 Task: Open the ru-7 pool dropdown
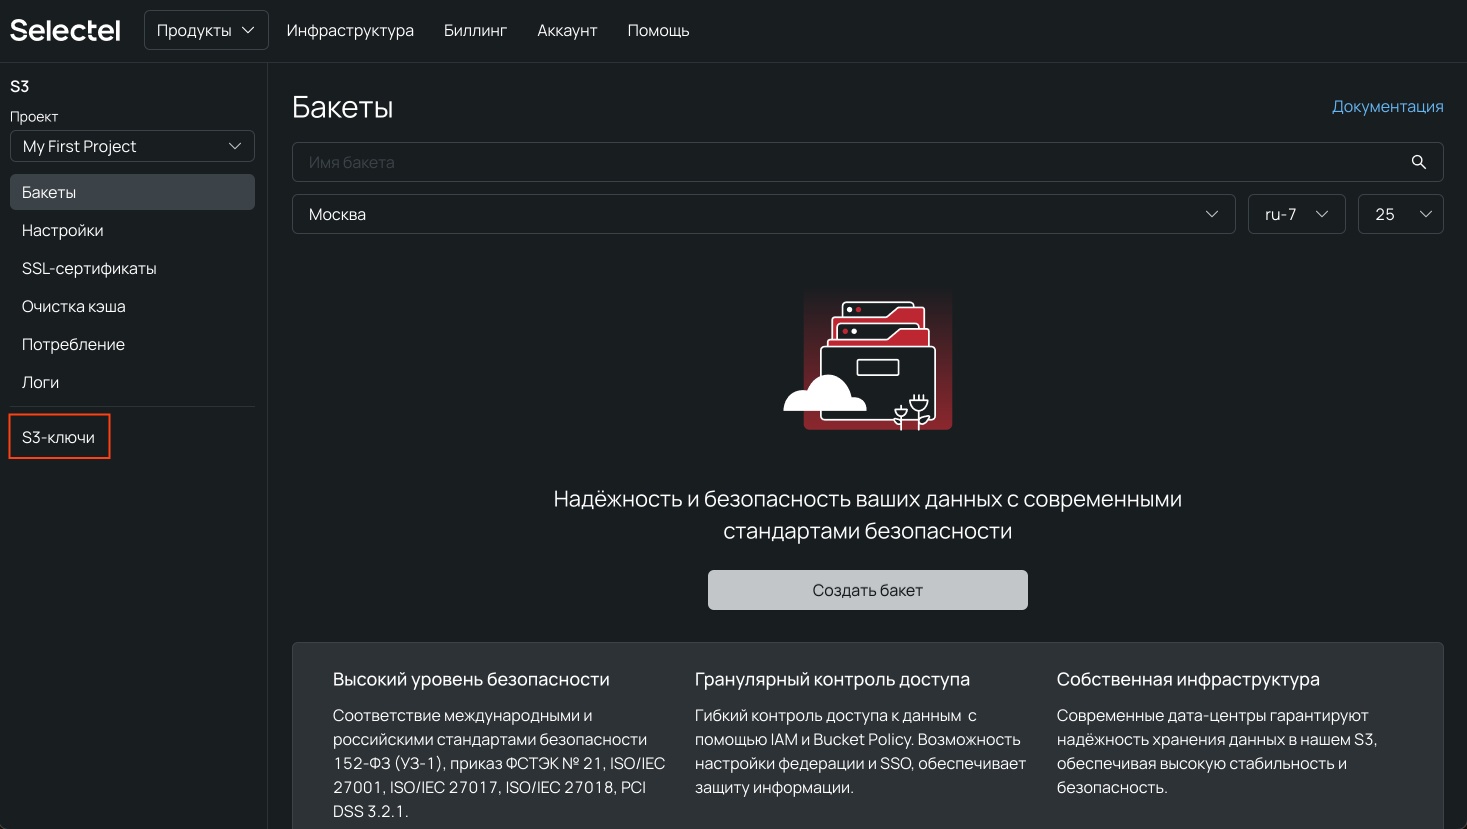1296,213
